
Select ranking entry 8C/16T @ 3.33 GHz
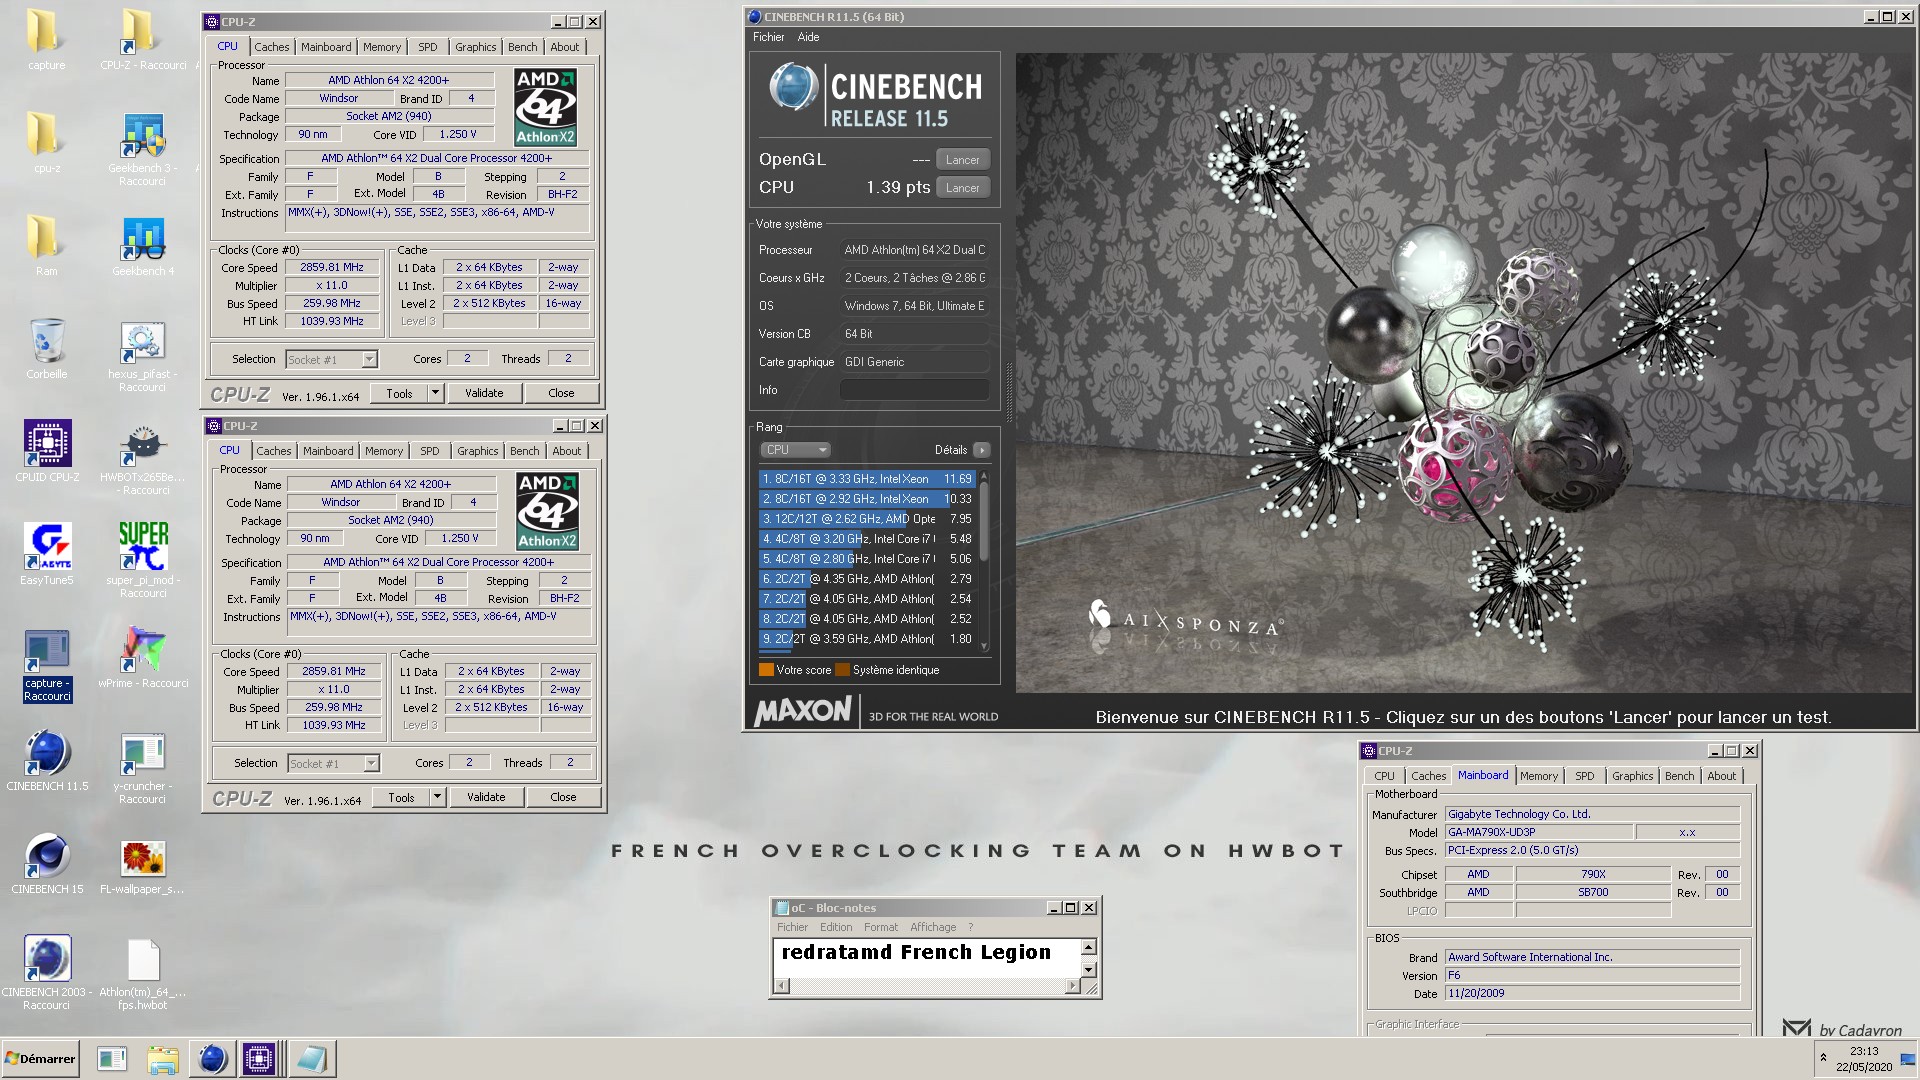pyautogui.click(x=866, y=479)
